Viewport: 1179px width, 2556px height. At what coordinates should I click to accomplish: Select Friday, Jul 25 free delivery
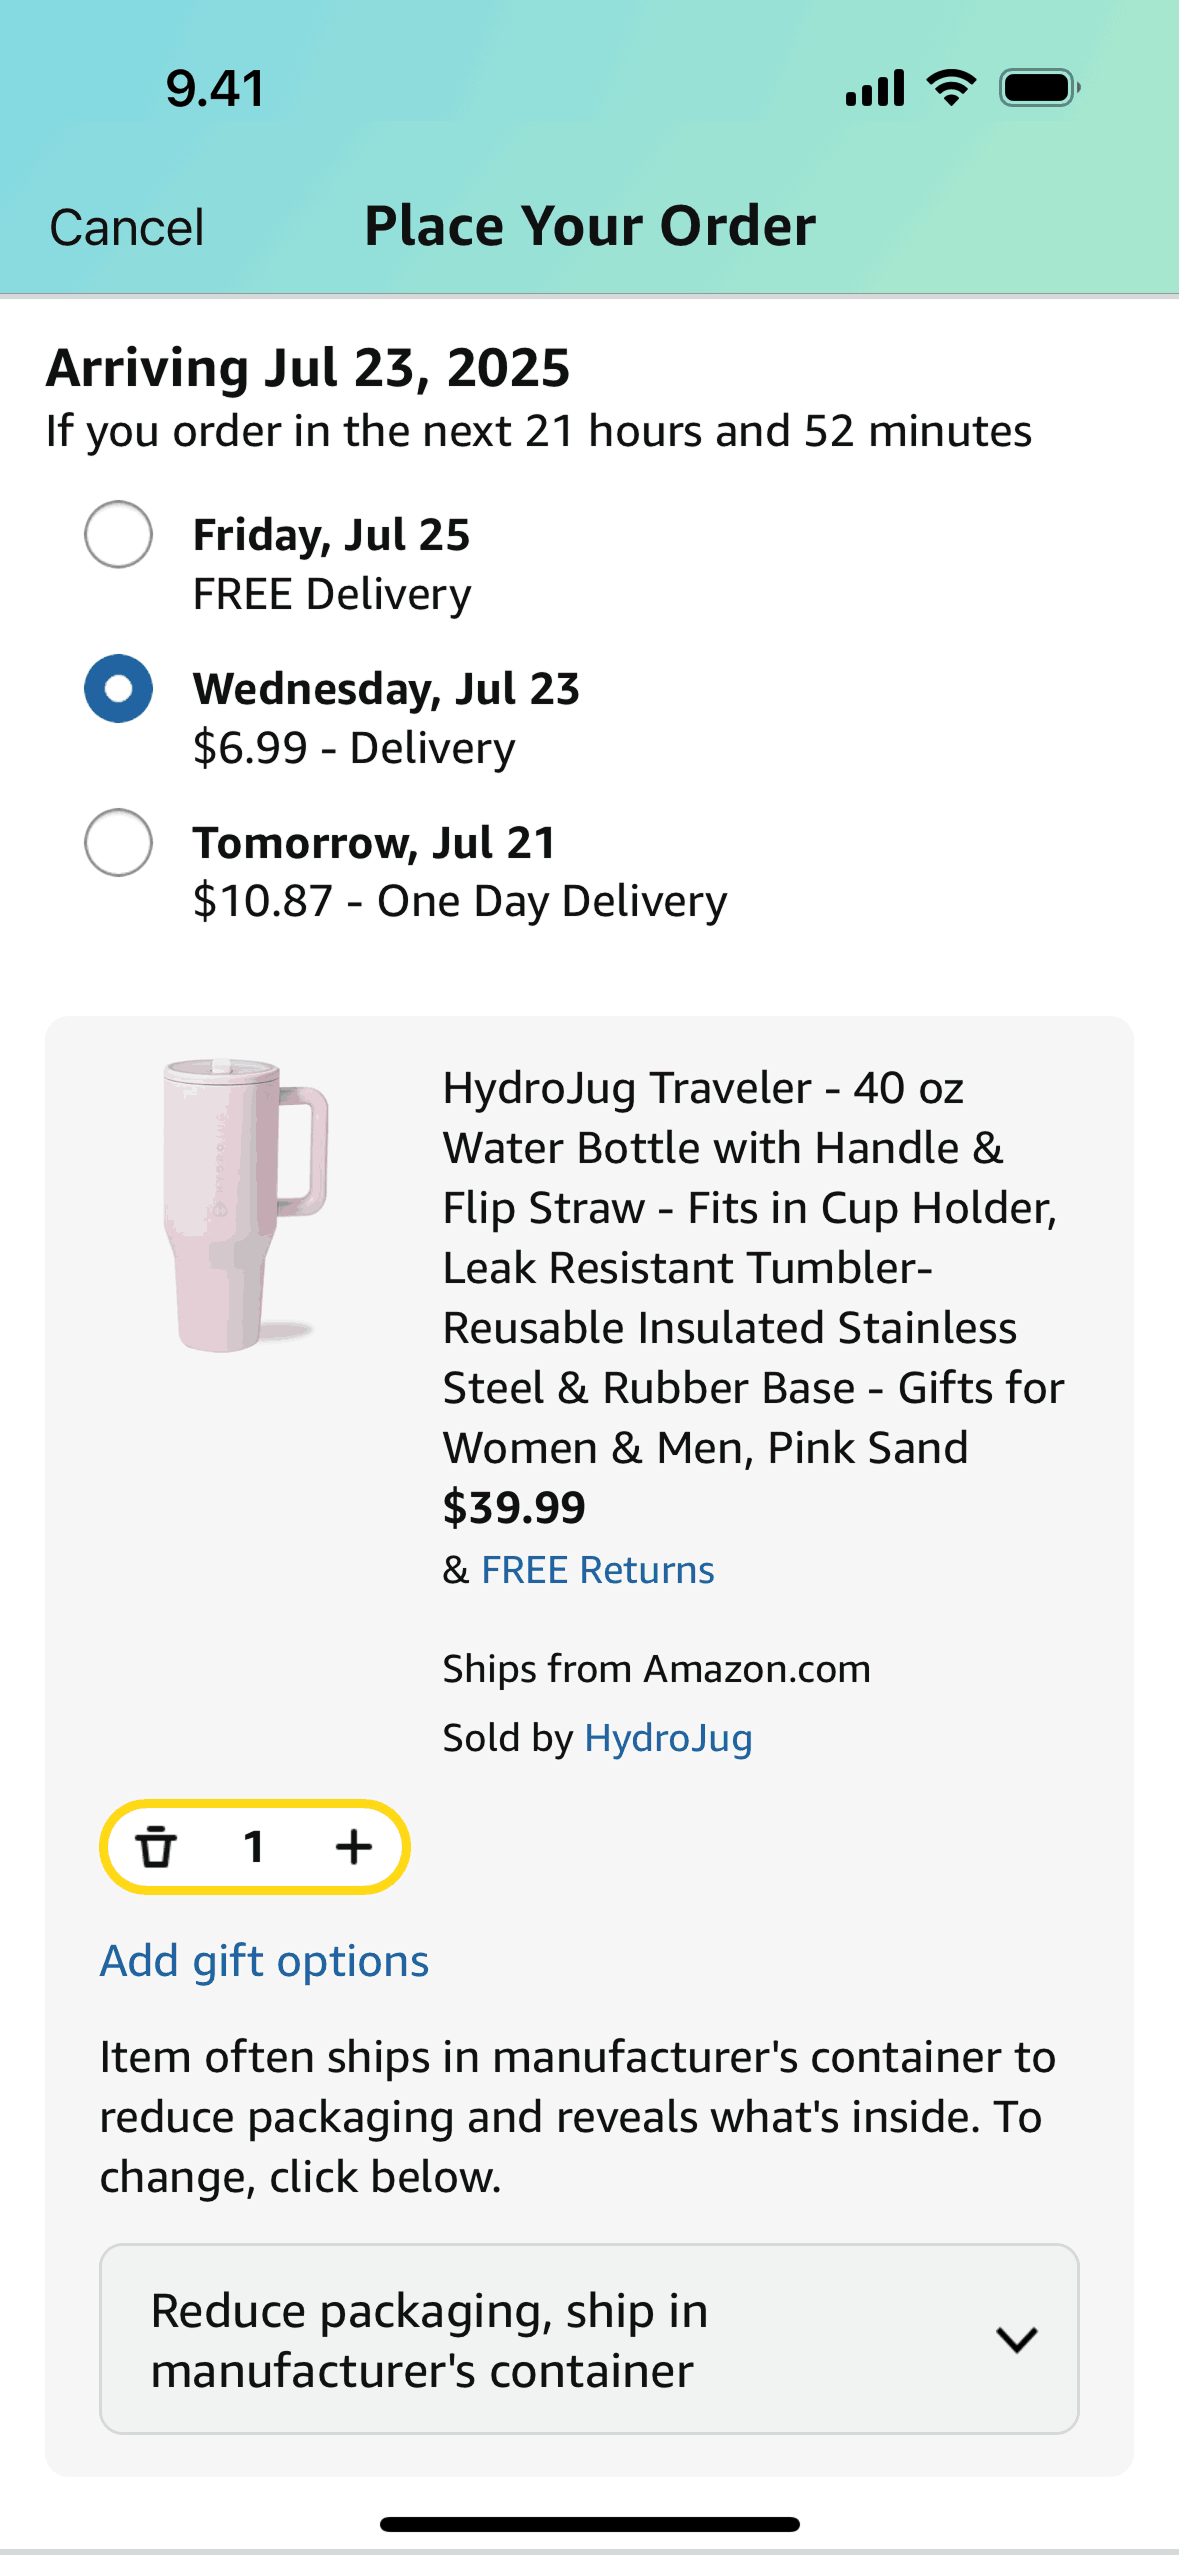point(119,535)
